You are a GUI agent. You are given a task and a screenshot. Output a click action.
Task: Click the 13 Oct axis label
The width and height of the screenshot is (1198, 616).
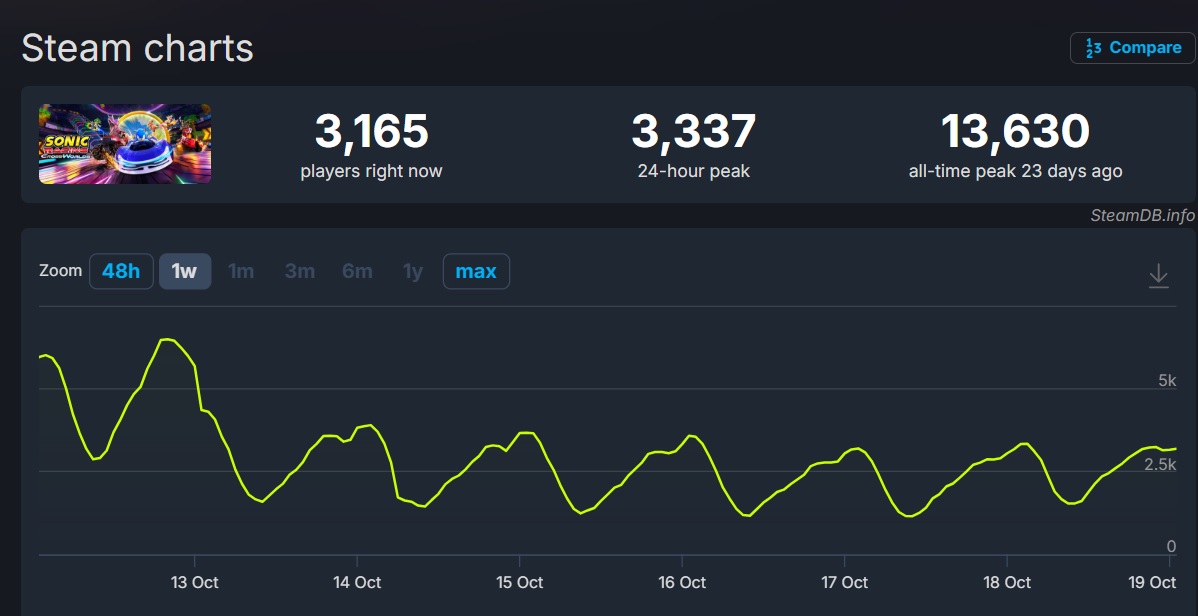tap(194, 582)
